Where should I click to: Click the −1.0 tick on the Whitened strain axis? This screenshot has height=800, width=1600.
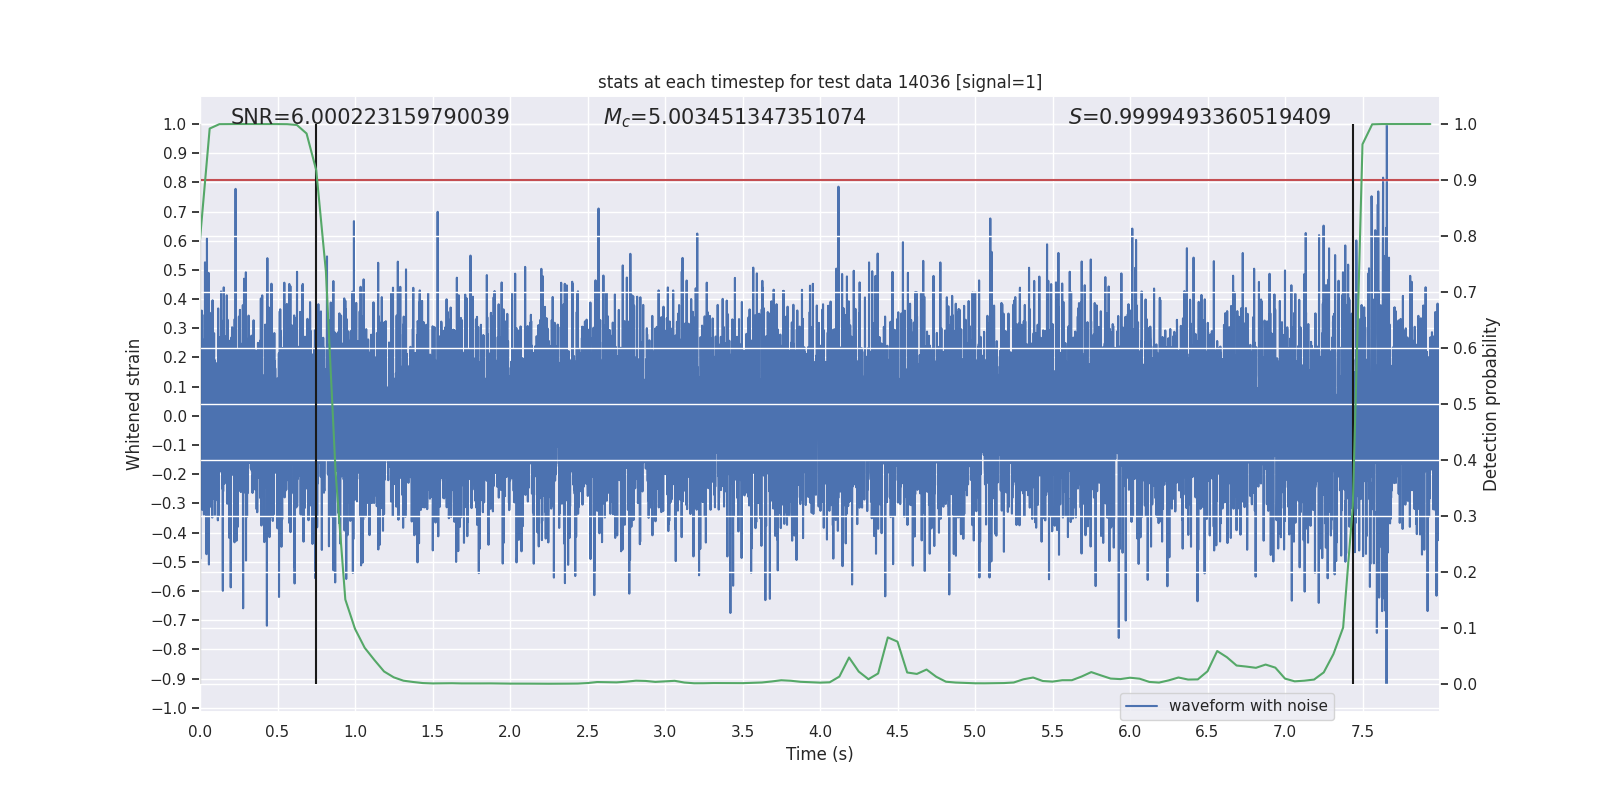[170, 708]
